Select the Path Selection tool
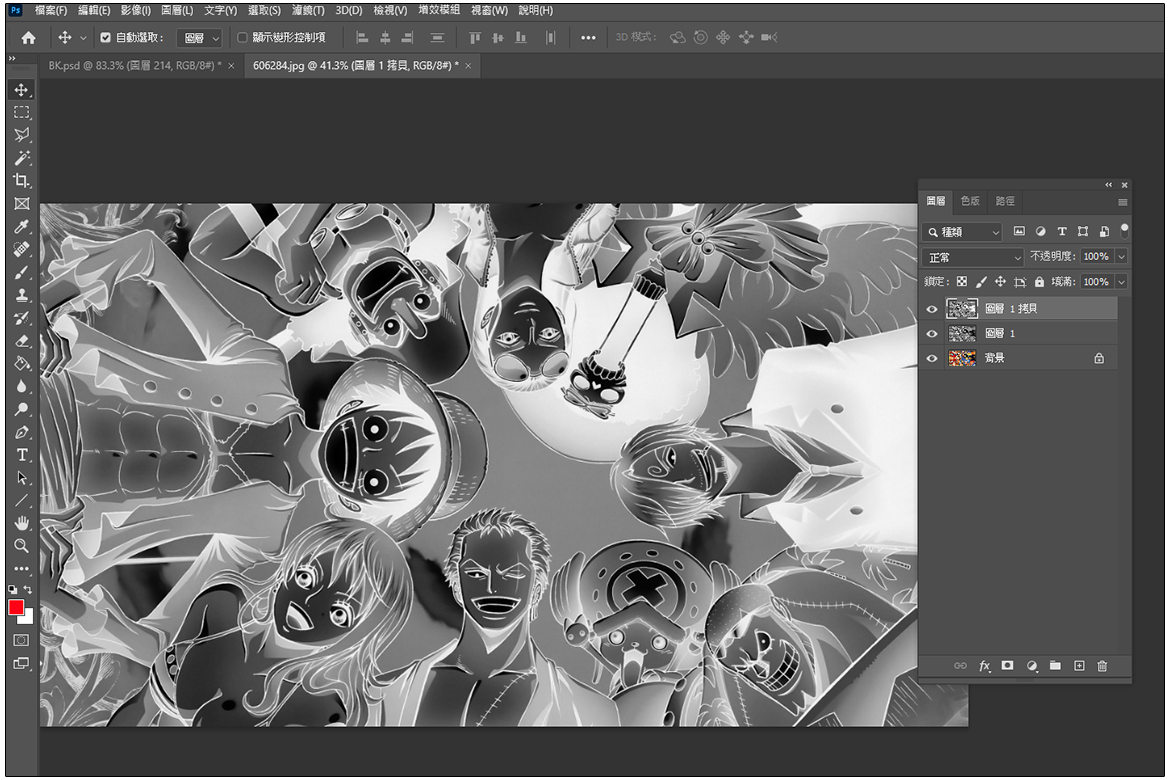Image resolution: width=1170 pixels, height=780 pixels. click(x=21, y=478)
